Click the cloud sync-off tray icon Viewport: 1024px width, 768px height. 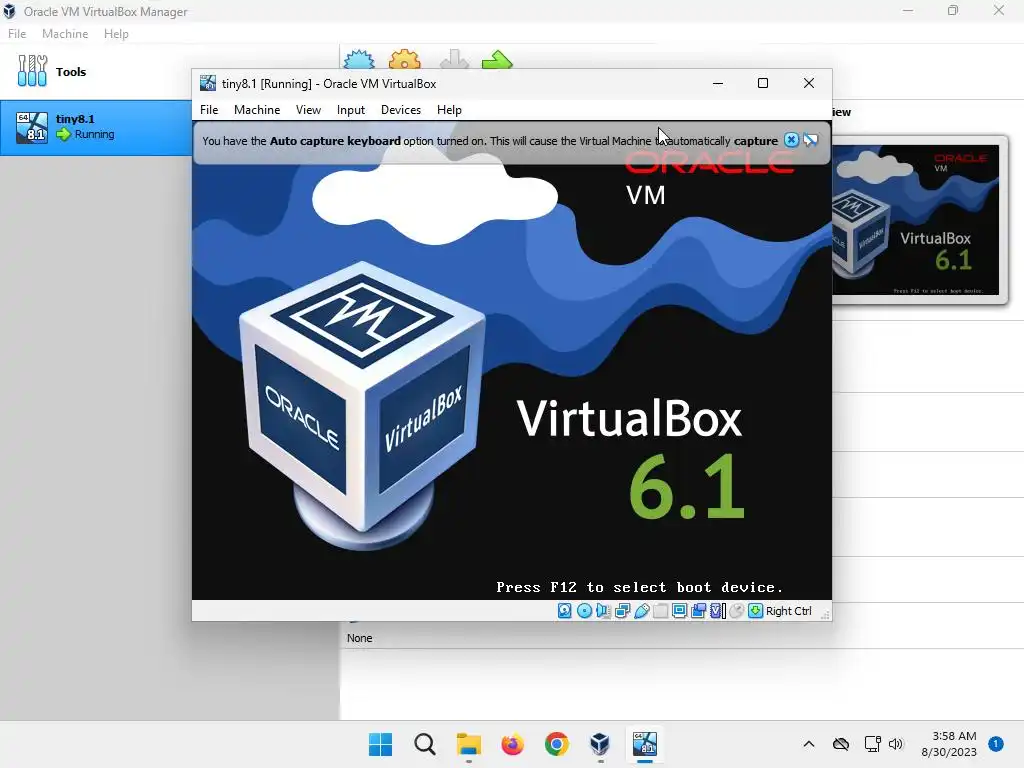841,744
